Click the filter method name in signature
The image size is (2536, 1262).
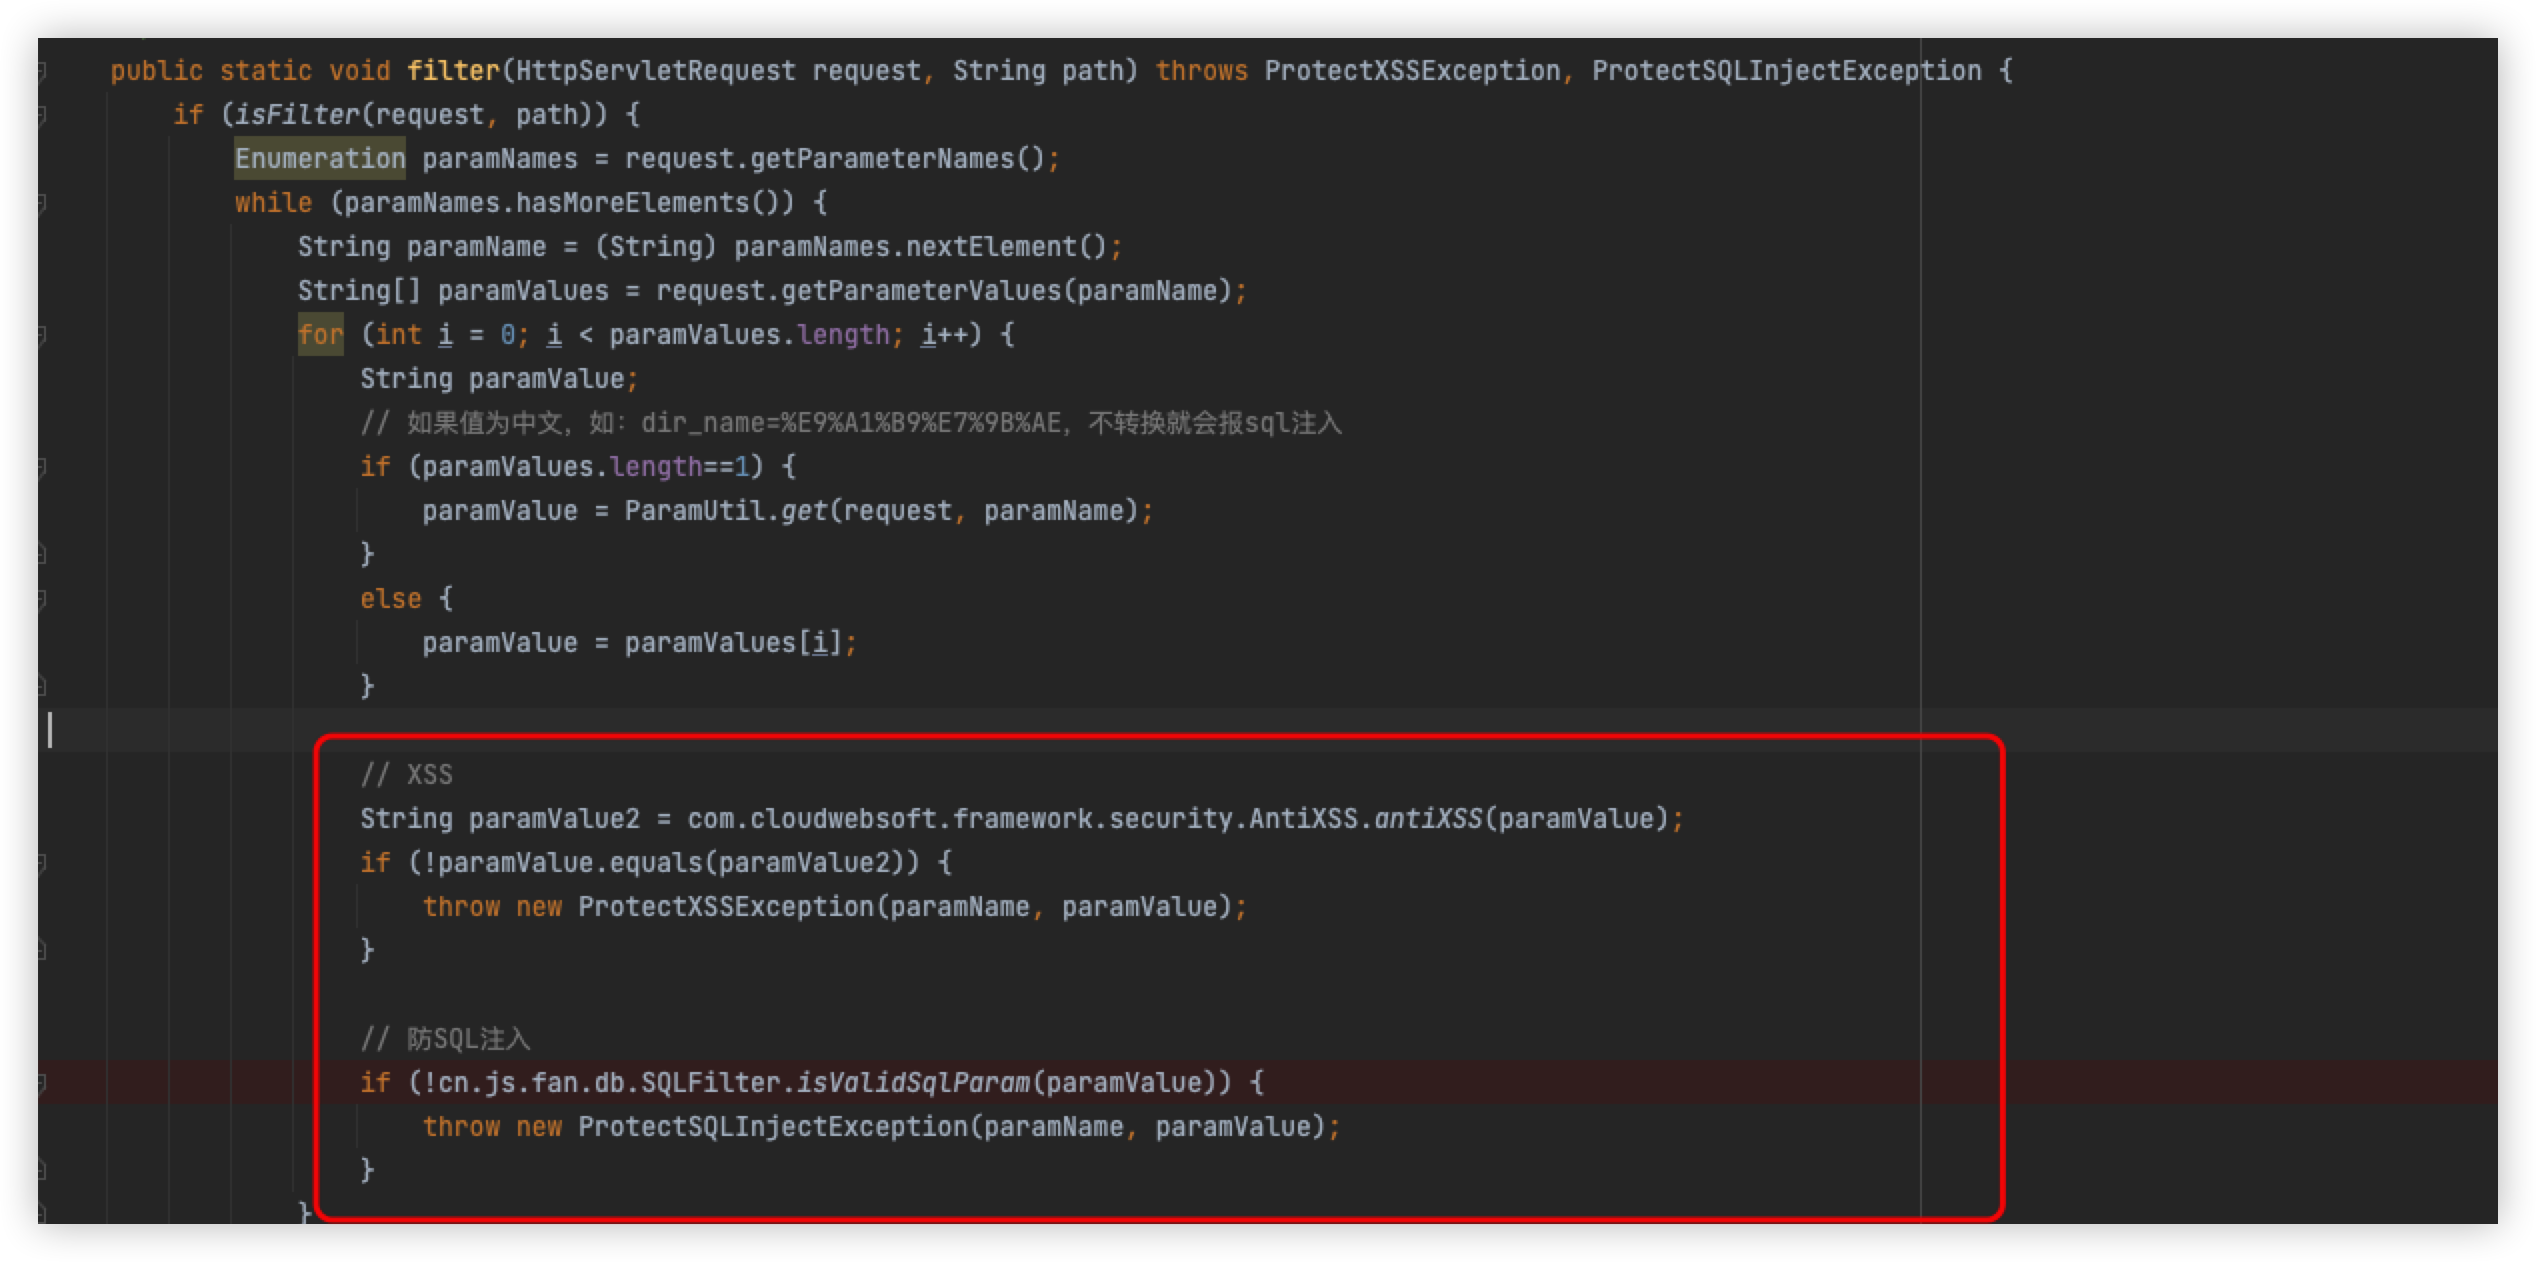click(453, 71)
